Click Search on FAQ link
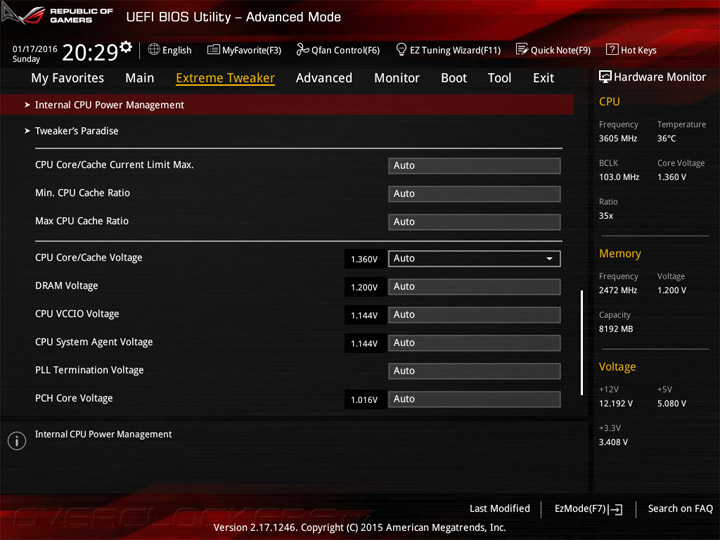This screenshot has height=540, width=720. tap(680, 508)
